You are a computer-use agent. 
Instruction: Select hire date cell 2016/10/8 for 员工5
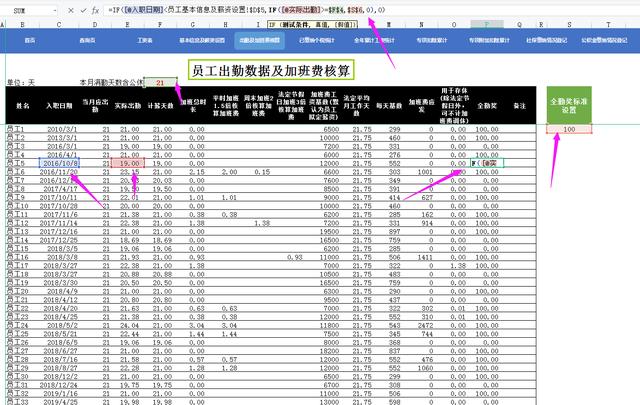pyautogui.click(x=59, y=163)
